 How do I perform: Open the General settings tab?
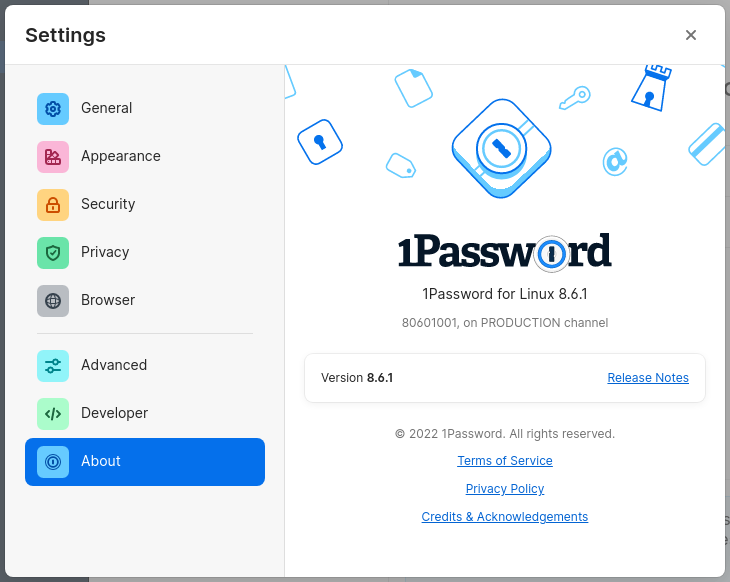tap(107, 108)
